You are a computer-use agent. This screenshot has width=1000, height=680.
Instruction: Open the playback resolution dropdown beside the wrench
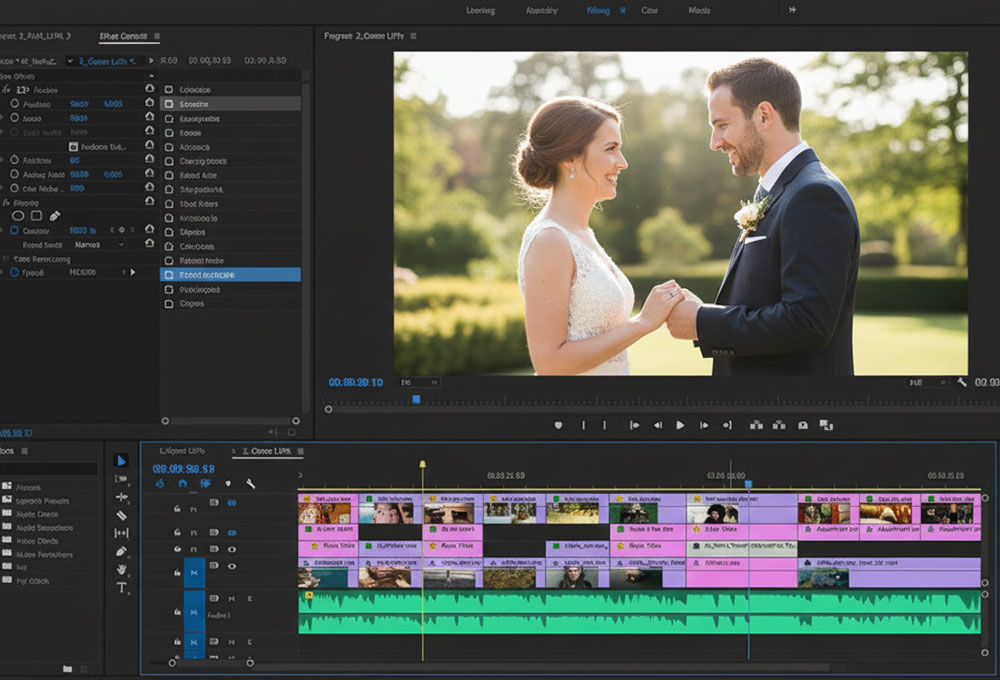(928, 382)
